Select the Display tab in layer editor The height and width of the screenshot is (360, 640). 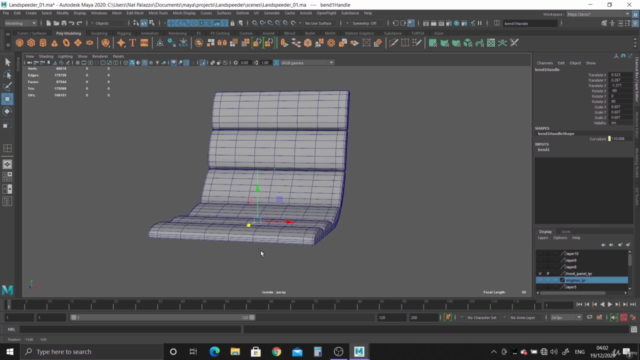pos(545,231)
